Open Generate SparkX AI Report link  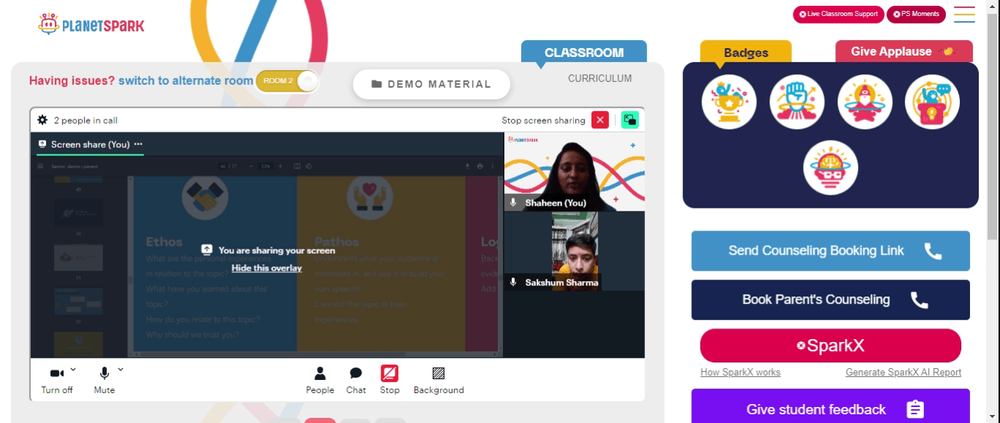[x=903, y=373]
